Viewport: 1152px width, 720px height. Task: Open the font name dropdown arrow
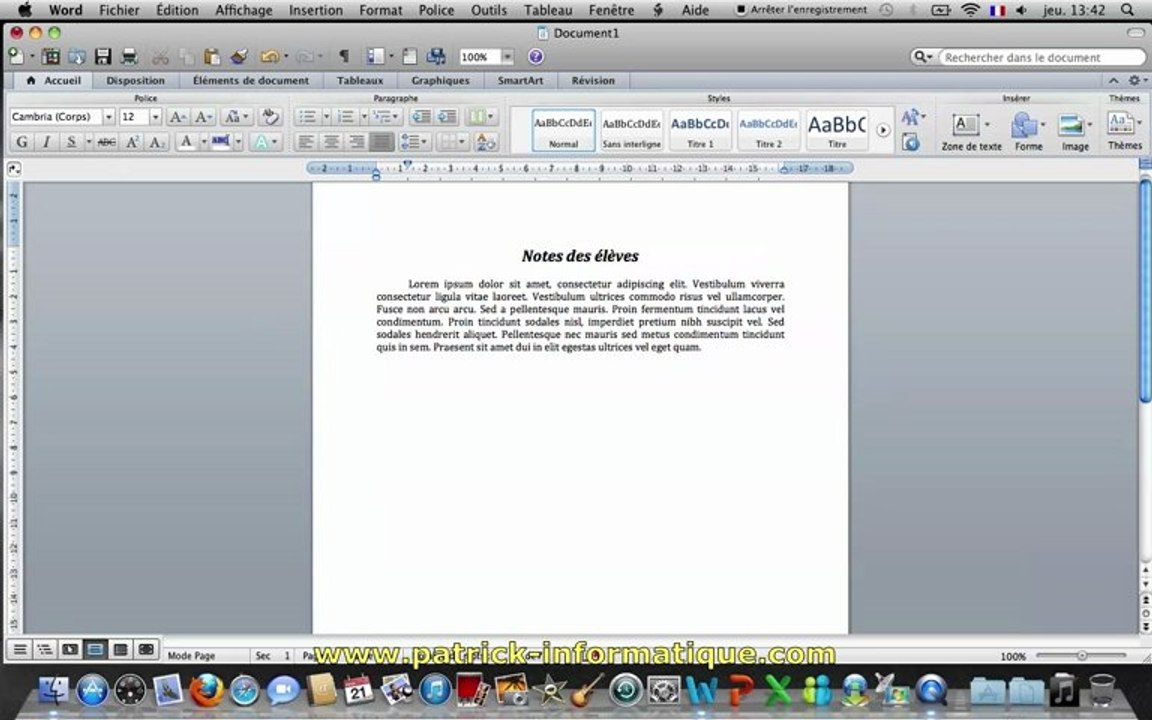[109, 117]
